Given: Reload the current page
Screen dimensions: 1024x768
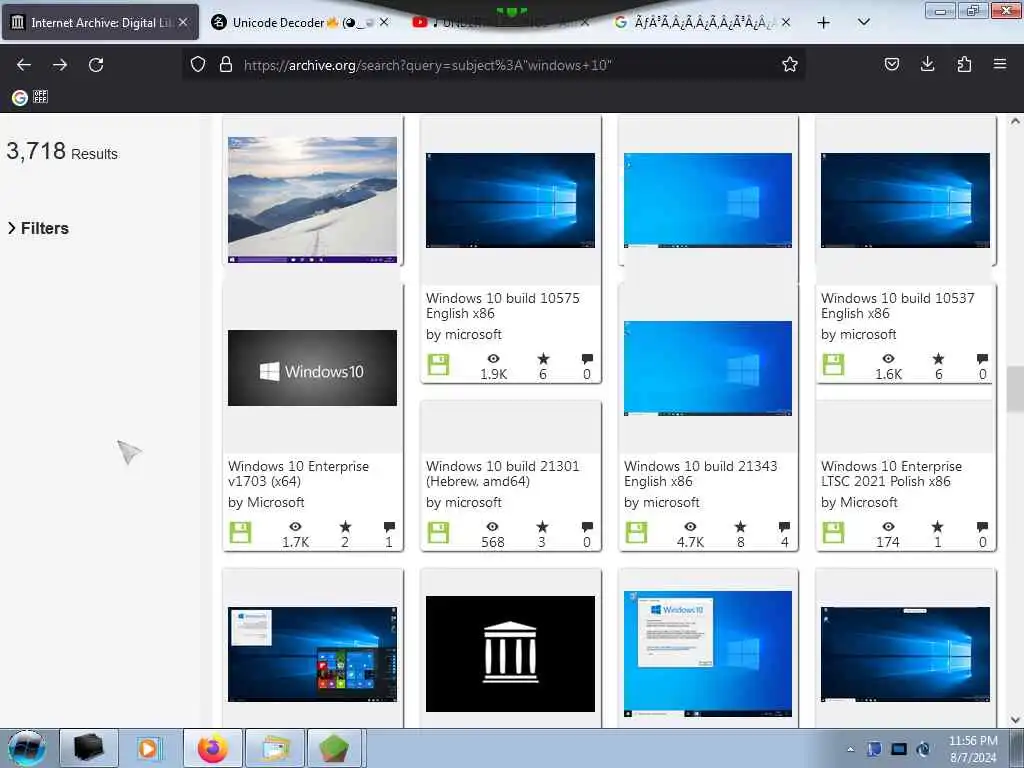Looking at the screenshot, I should coord(96,65).
